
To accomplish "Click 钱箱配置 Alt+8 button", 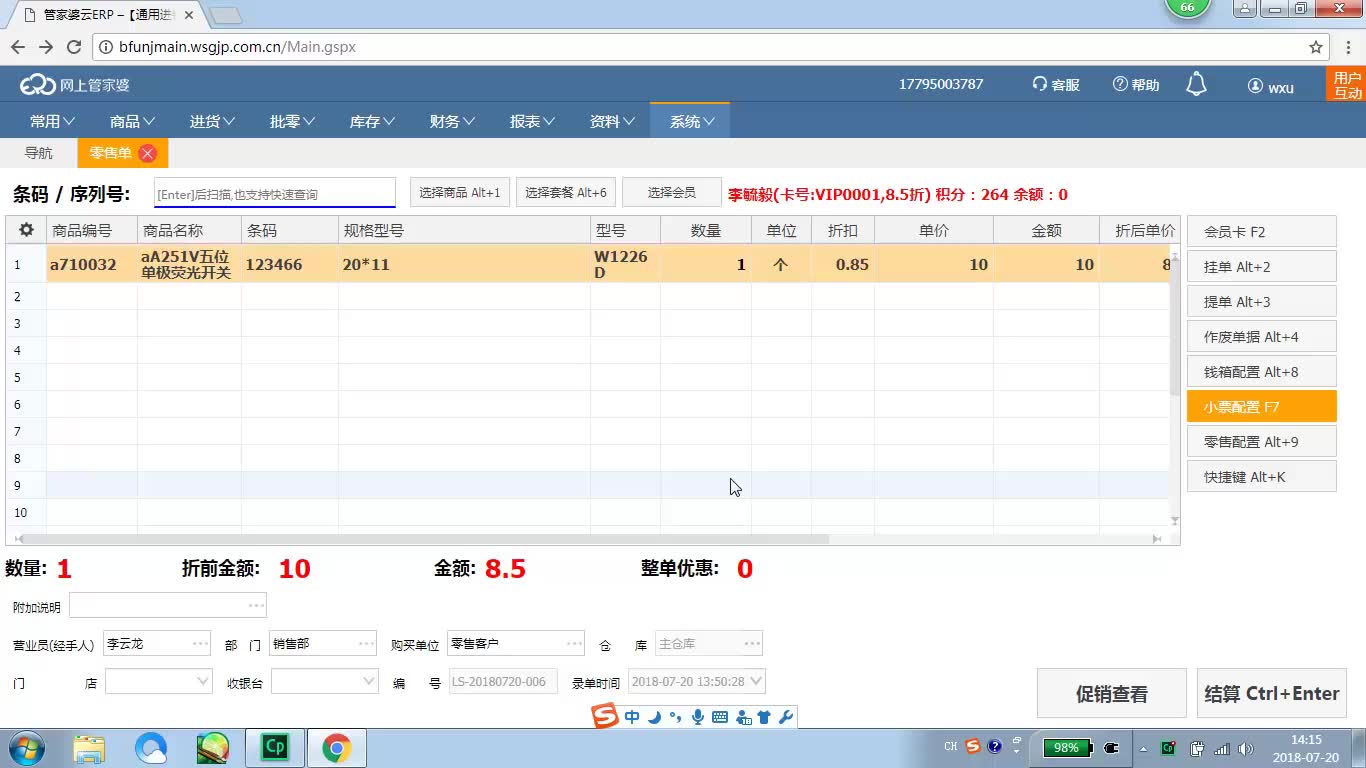I will [1262, 371].
